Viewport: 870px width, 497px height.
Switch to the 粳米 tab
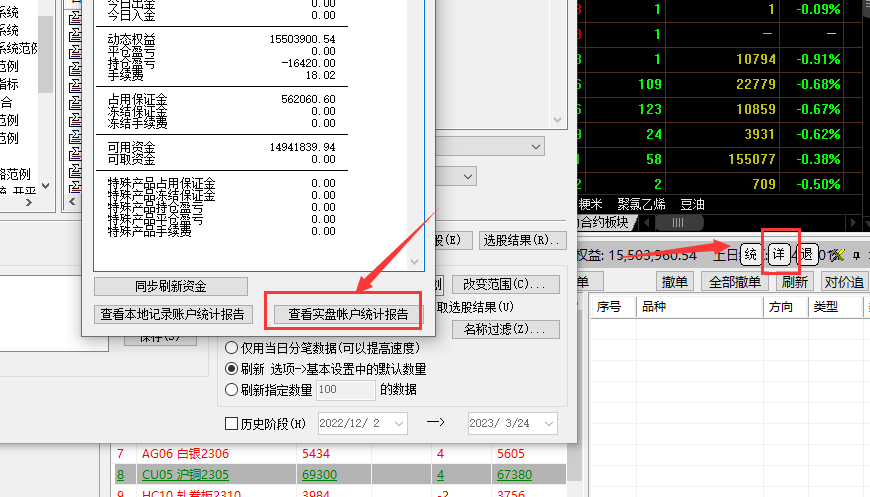click(590, 204)
